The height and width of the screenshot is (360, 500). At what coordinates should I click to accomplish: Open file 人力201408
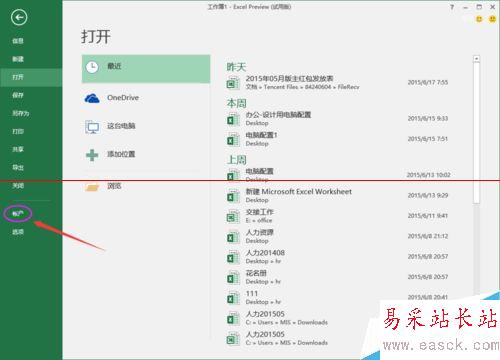point(265,253)
